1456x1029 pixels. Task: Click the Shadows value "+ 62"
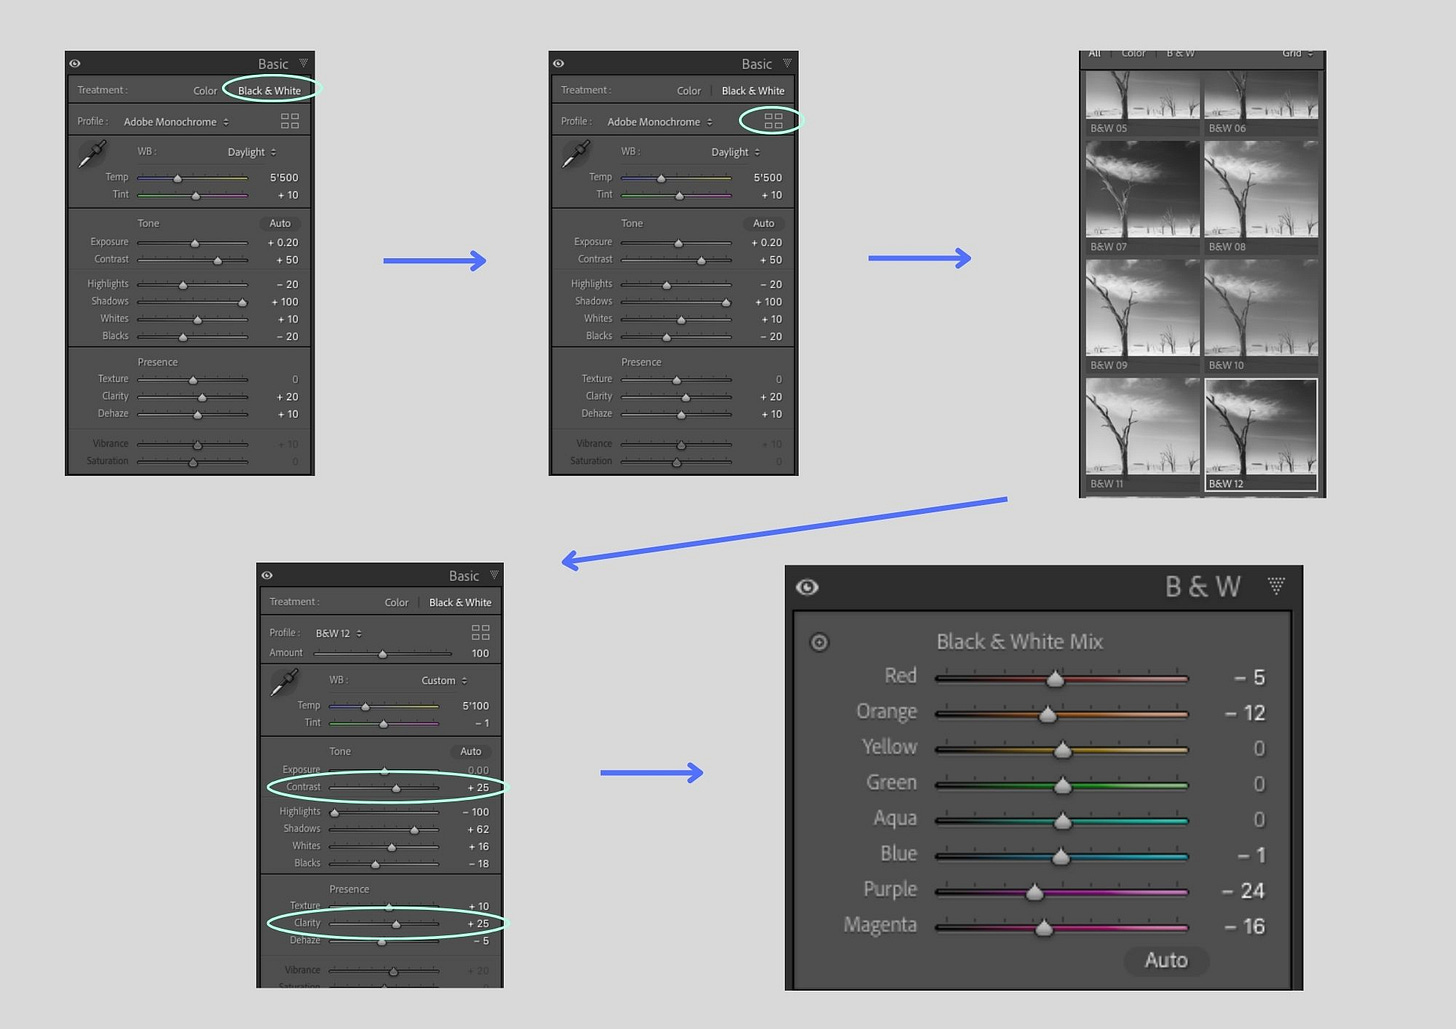point(478,829)
